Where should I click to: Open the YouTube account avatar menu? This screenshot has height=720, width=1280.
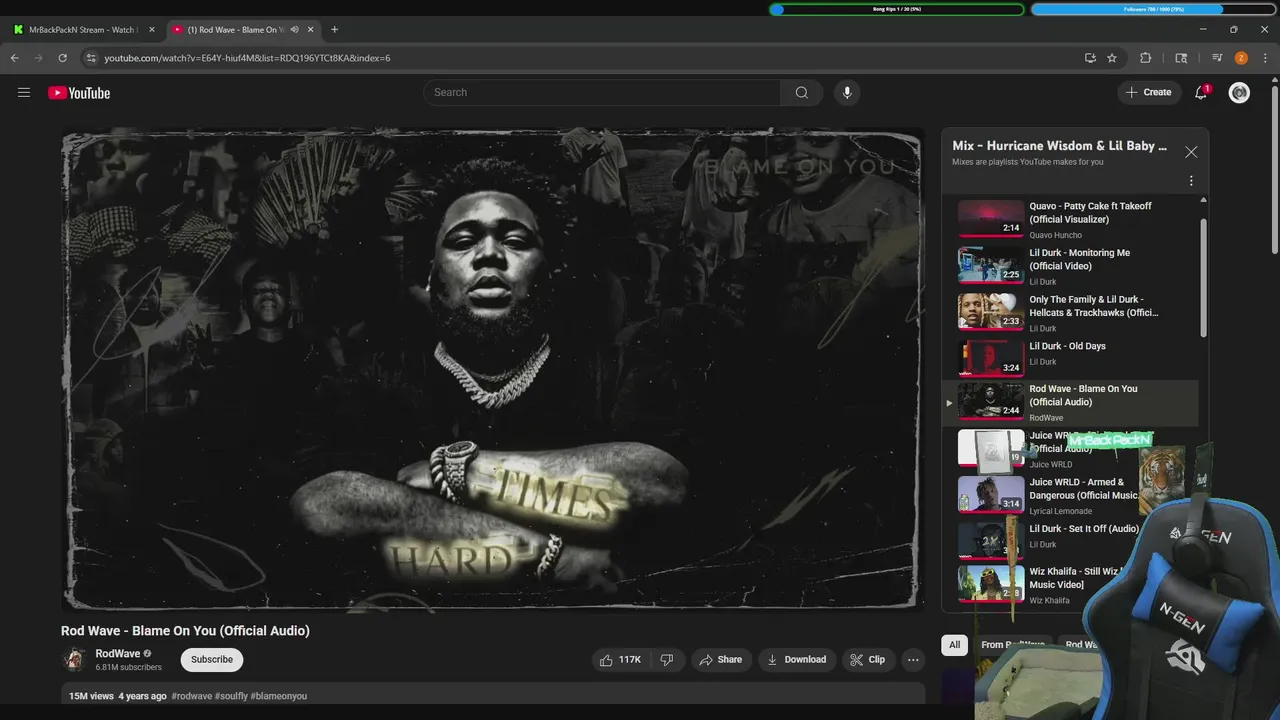pyautogui.click(x=1239, y=93)
